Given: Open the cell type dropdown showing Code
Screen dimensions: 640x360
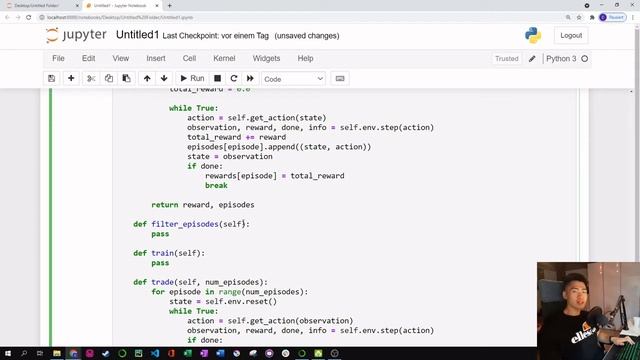Looking at the screenshot, I should [x=293, y=79].
